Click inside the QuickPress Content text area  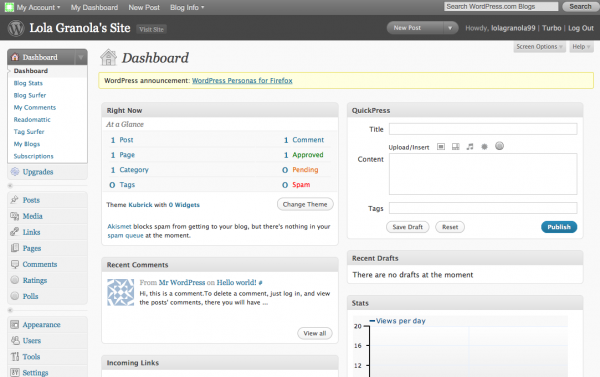[483, 174]
